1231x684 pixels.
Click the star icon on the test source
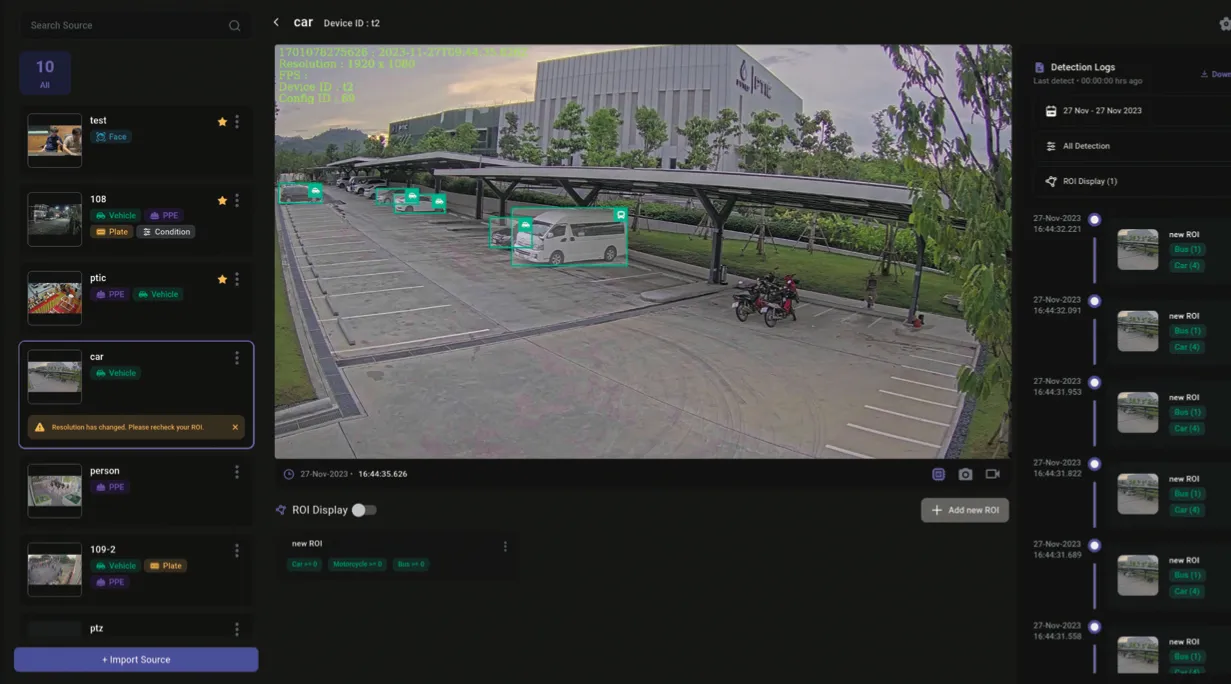[x=222, y=120]
